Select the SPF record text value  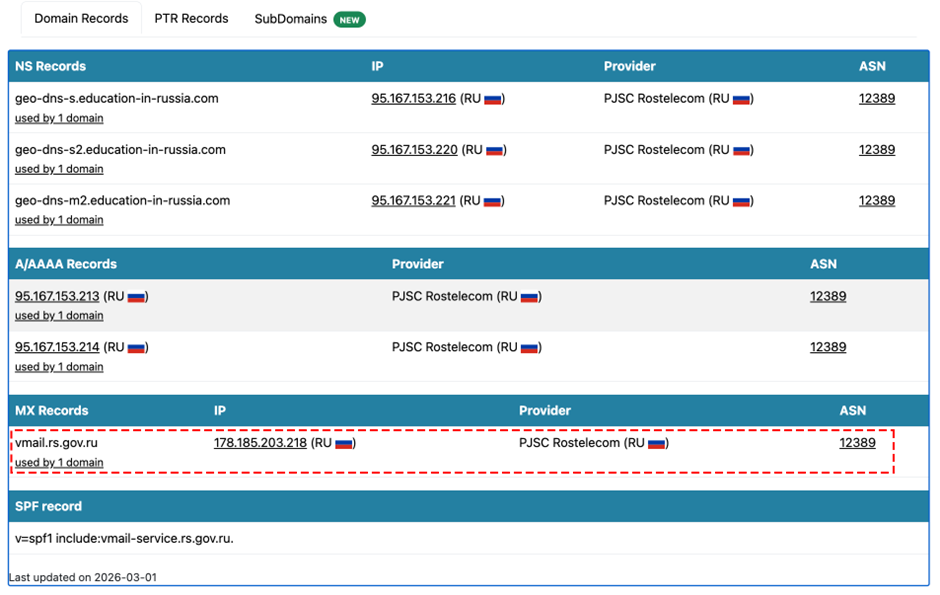tap(124, 538)
